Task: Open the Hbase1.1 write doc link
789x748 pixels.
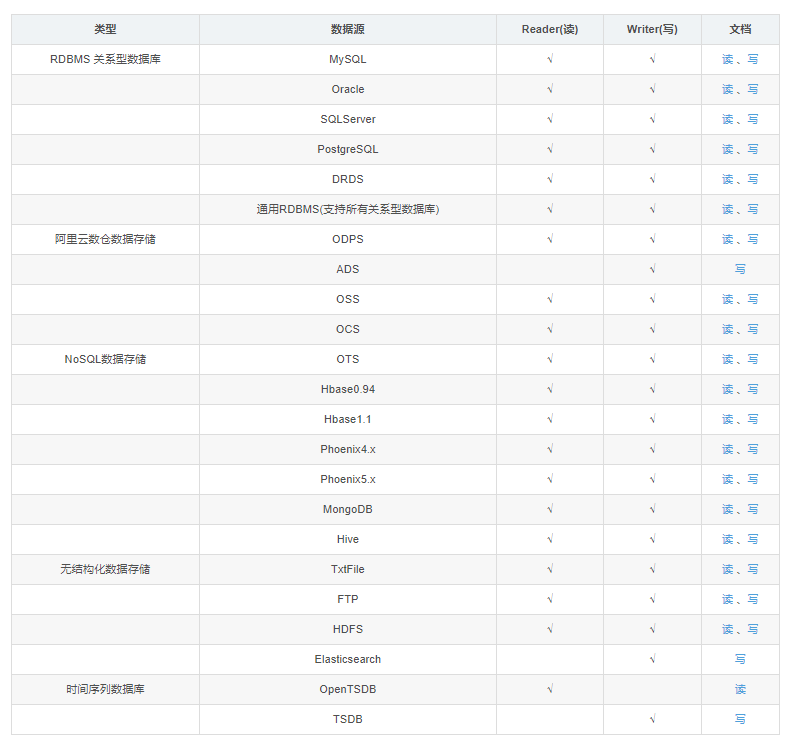Action: point(753,420)
